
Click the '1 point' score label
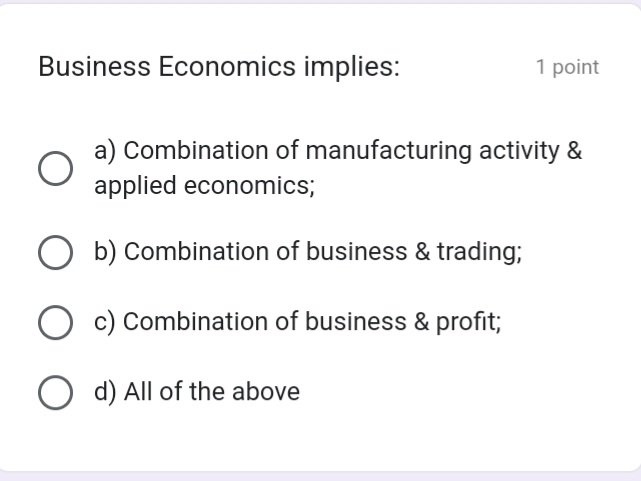pos(567,67)
